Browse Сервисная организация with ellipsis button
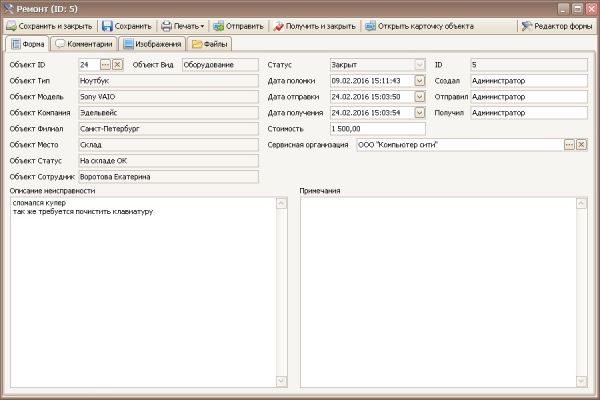Screen dimensions: 600x400 [x=569, y=145]
